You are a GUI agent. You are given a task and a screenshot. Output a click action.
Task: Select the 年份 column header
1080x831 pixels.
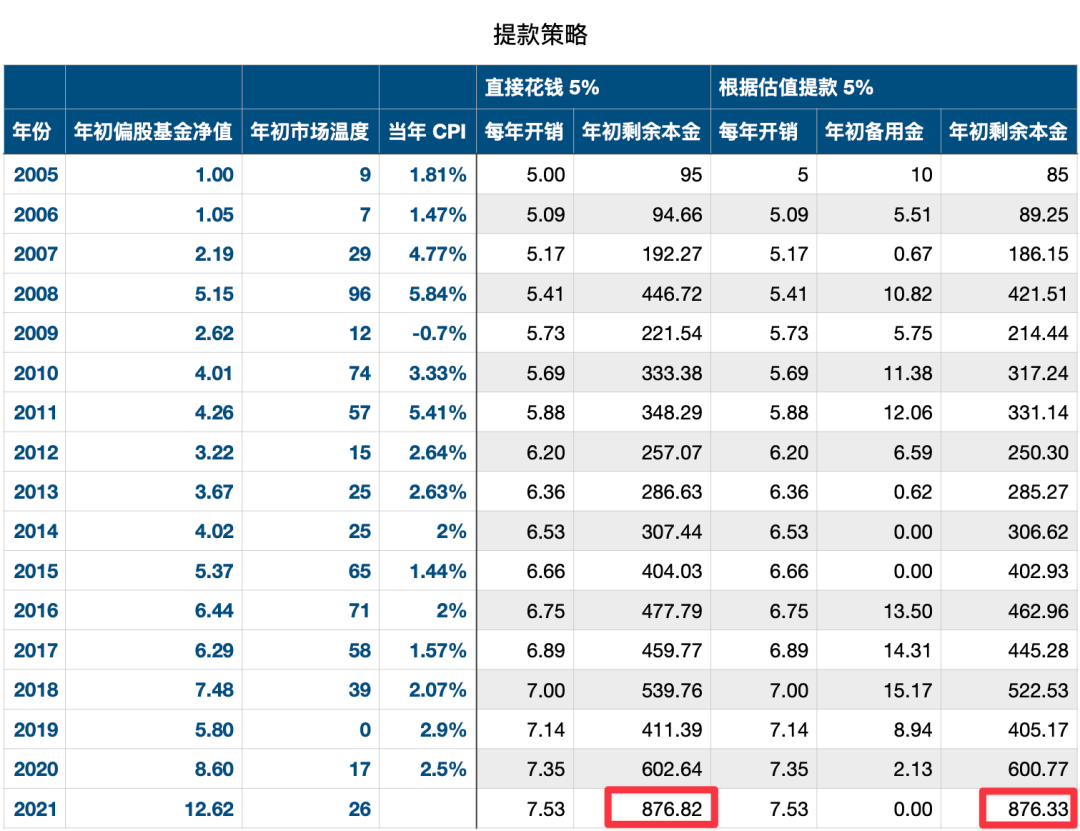34,131
